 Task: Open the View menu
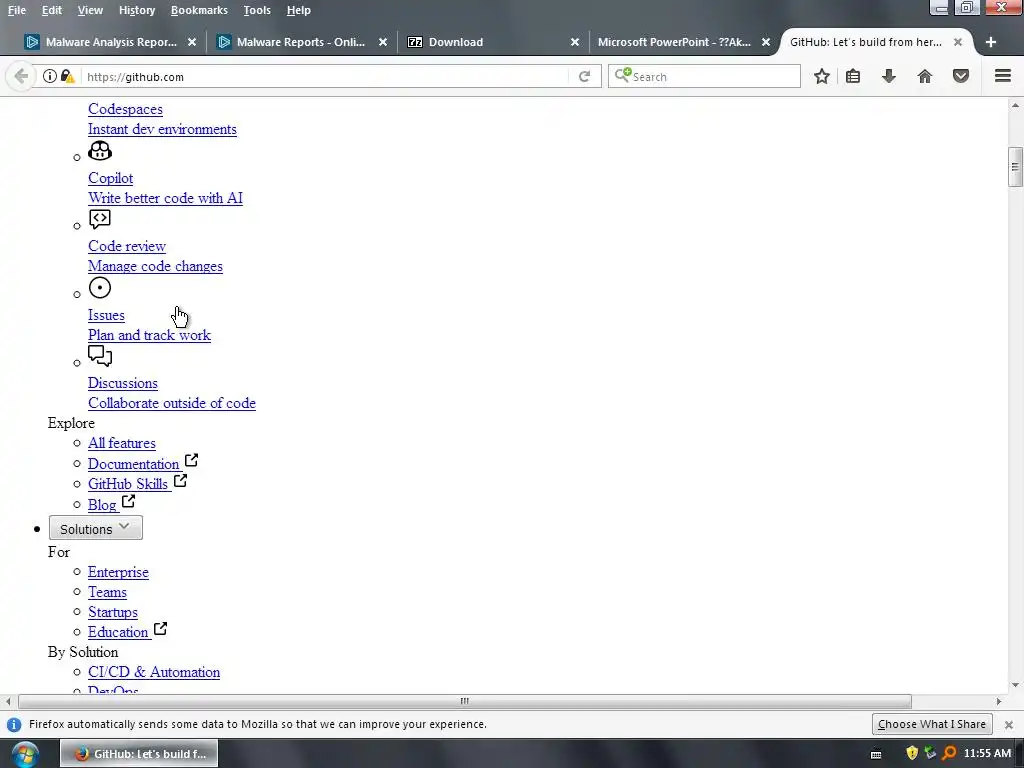point(90,10)
